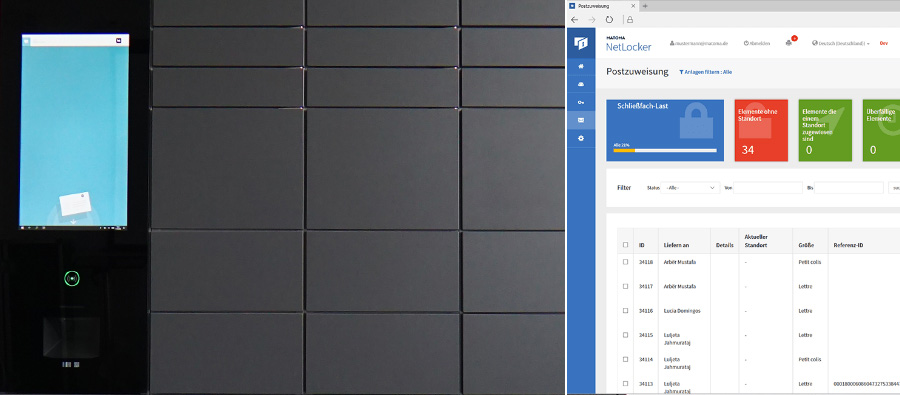This screenshot has width=900, height=395.
Task: Toggle the select-all header checkbox
Action: (x=626, y=245)
